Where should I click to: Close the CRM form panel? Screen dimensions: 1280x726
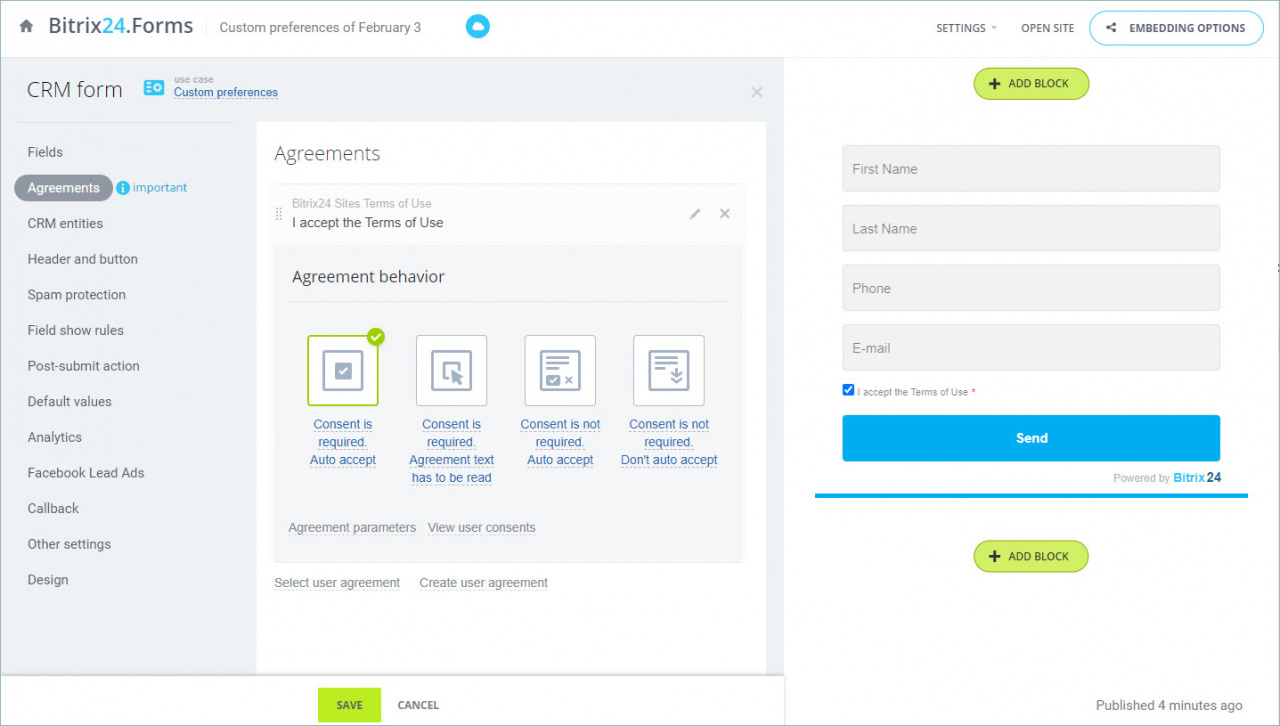[x=757, y=92]
